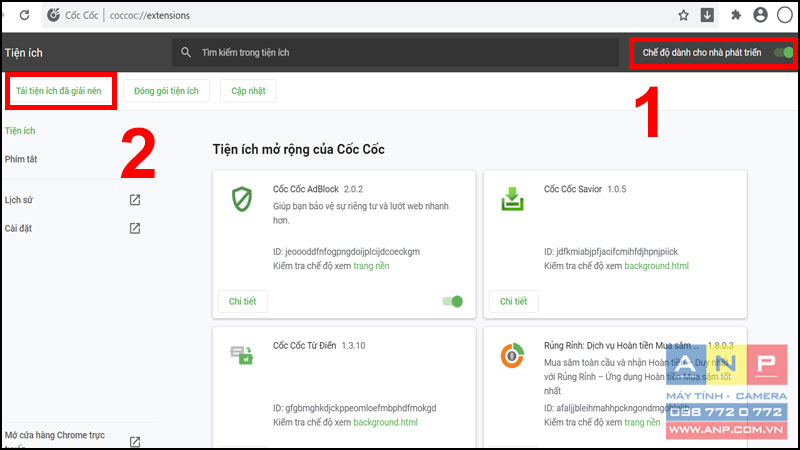Screen dimensions: 800x450
Task: Click the AdBlock version 2.0.2
Action: pos(353,189)
